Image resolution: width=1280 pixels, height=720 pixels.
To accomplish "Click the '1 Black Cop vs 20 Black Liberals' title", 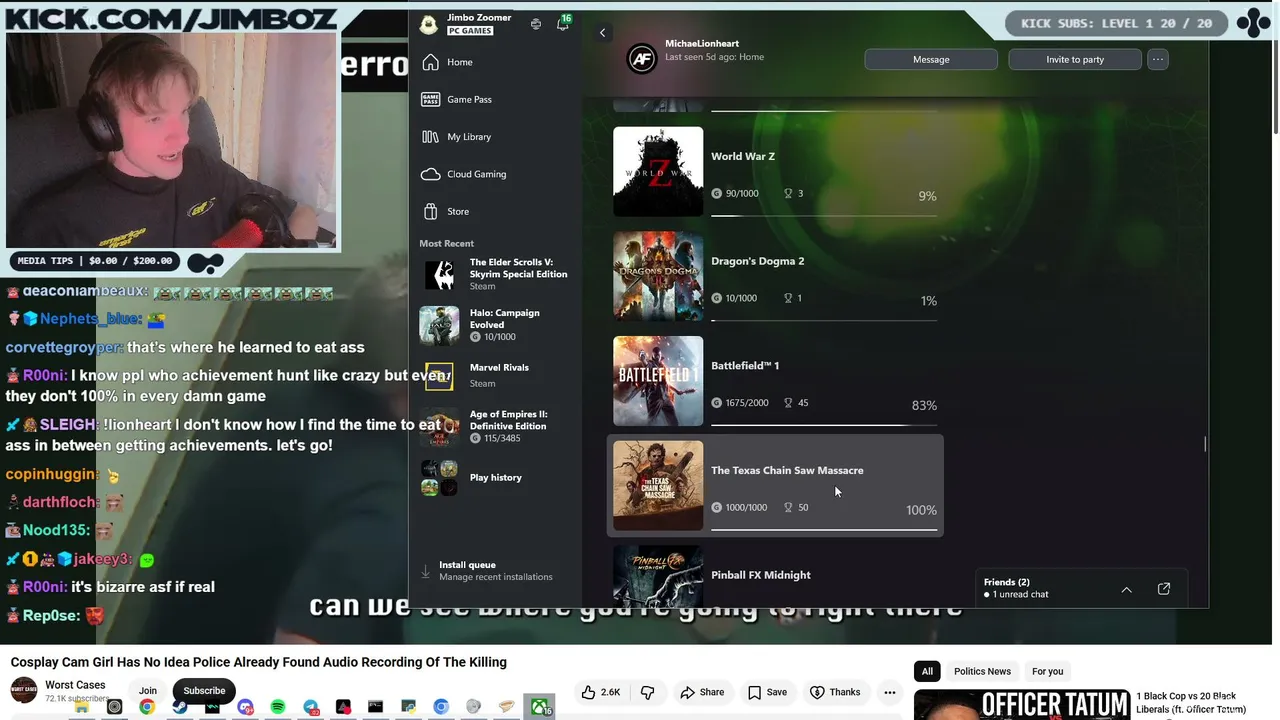I will coord(1190,703).
